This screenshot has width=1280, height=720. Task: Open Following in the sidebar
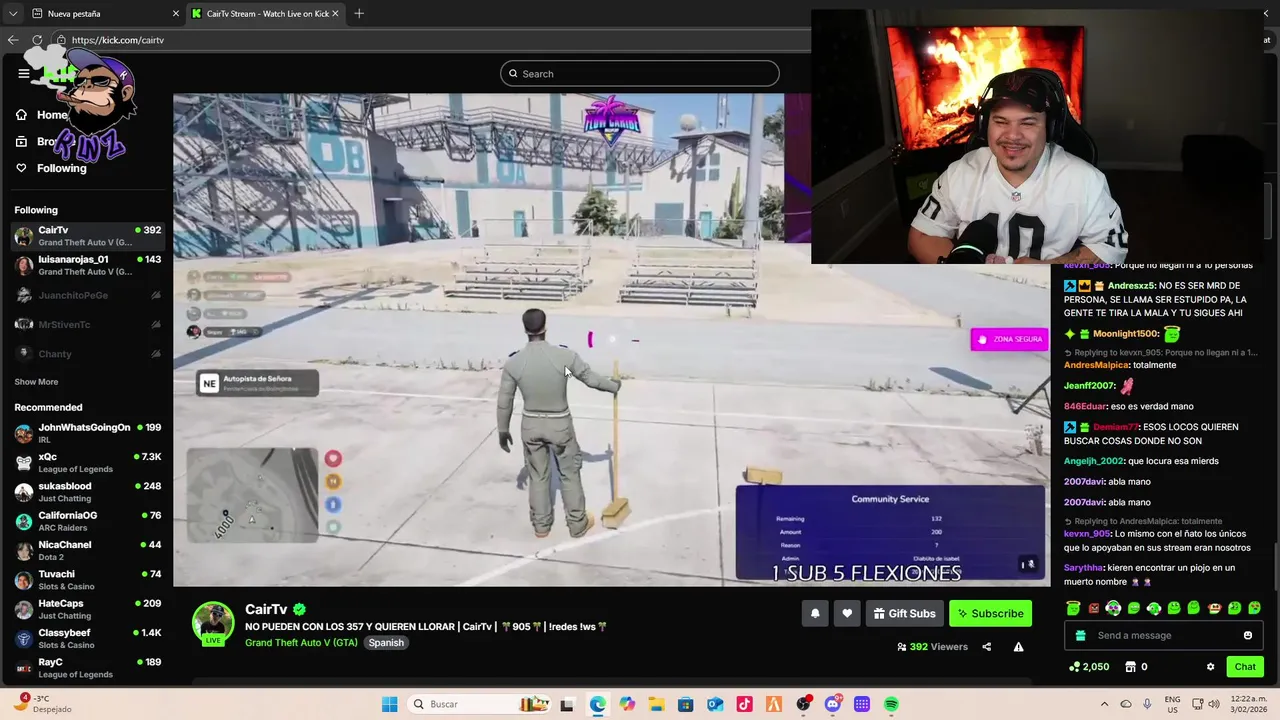[x=62, y=168]
